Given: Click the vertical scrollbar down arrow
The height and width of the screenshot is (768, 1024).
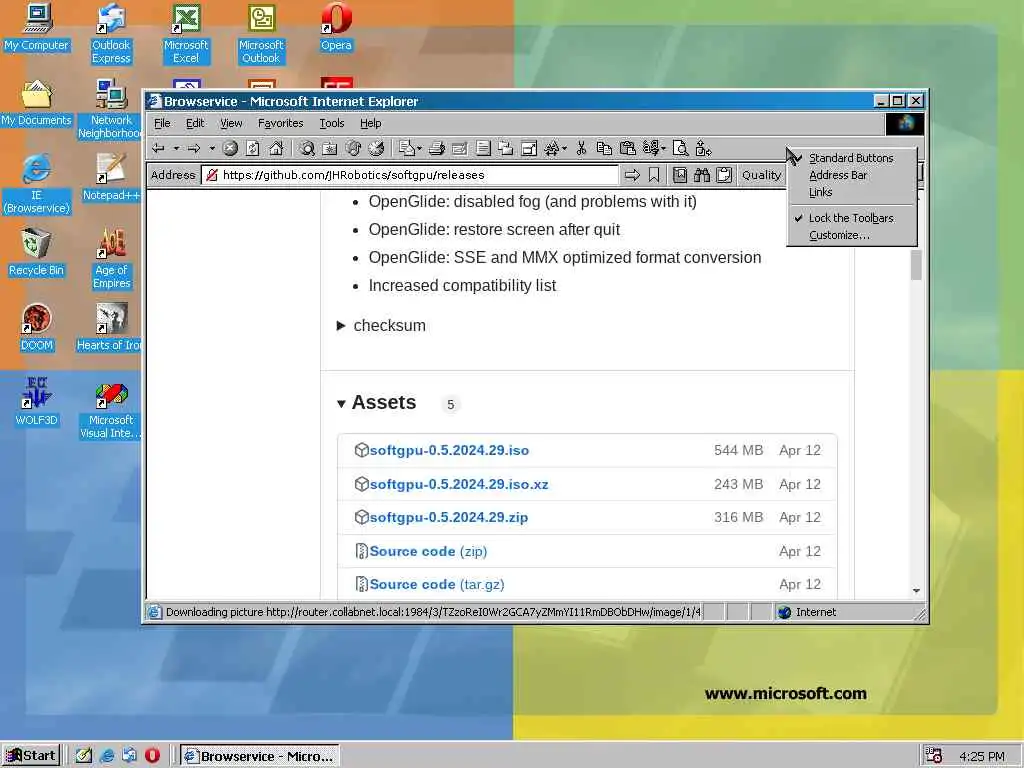Looking at the screenshot, I should pos(916,590).
